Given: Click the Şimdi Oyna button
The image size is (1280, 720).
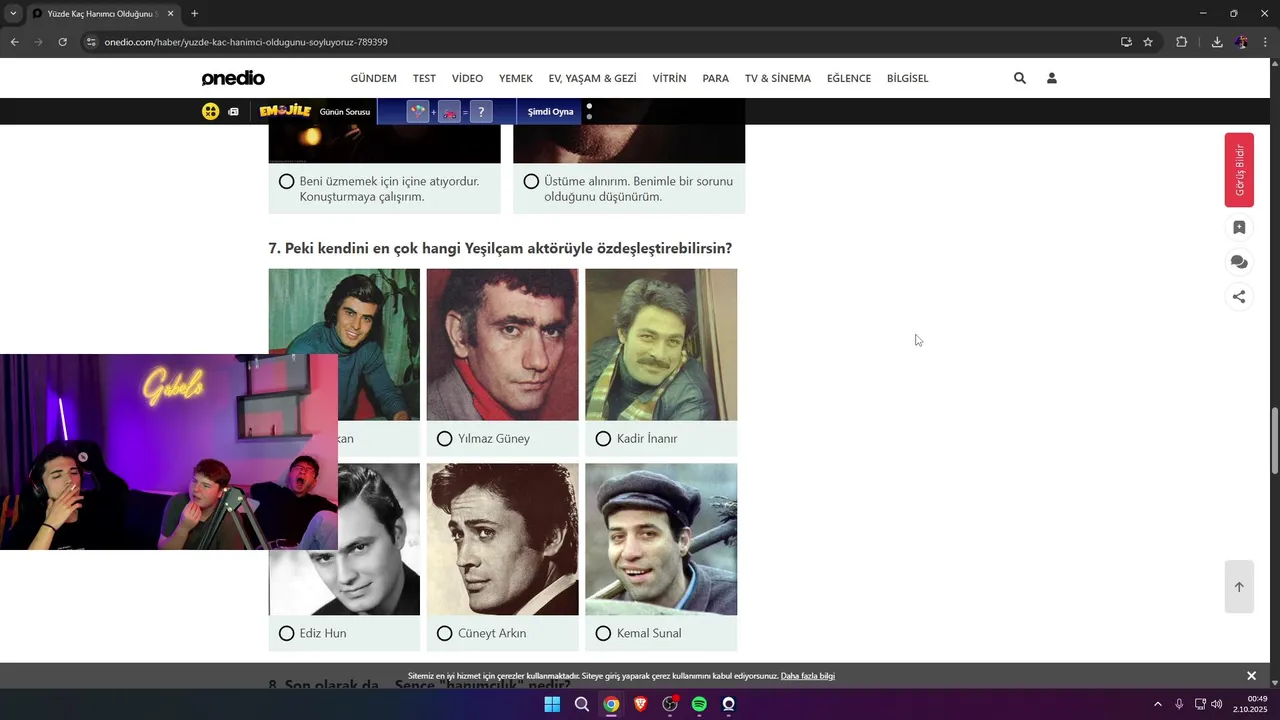Looking at the screenshot, I should click(x=550, y=112).
